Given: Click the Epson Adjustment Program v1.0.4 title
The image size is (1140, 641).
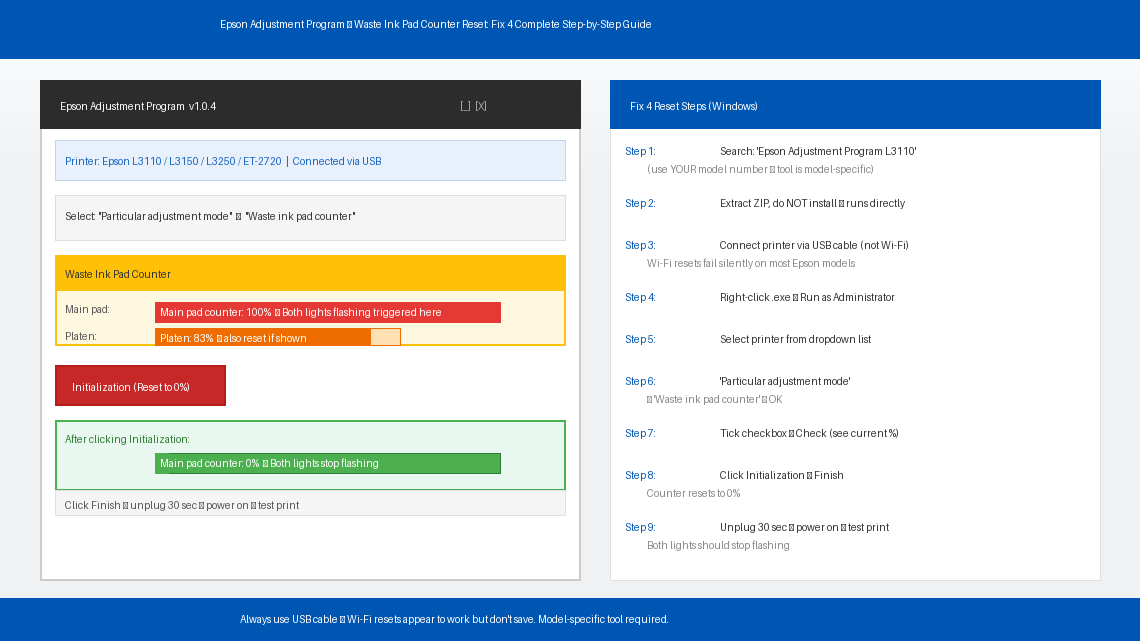Looking at the screenshot, I should (138, 106).
